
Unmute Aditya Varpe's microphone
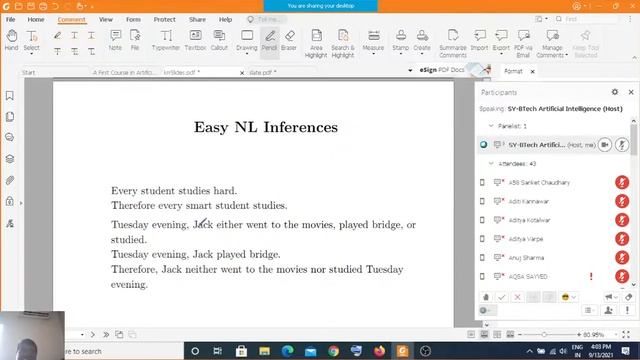point(622,239)
